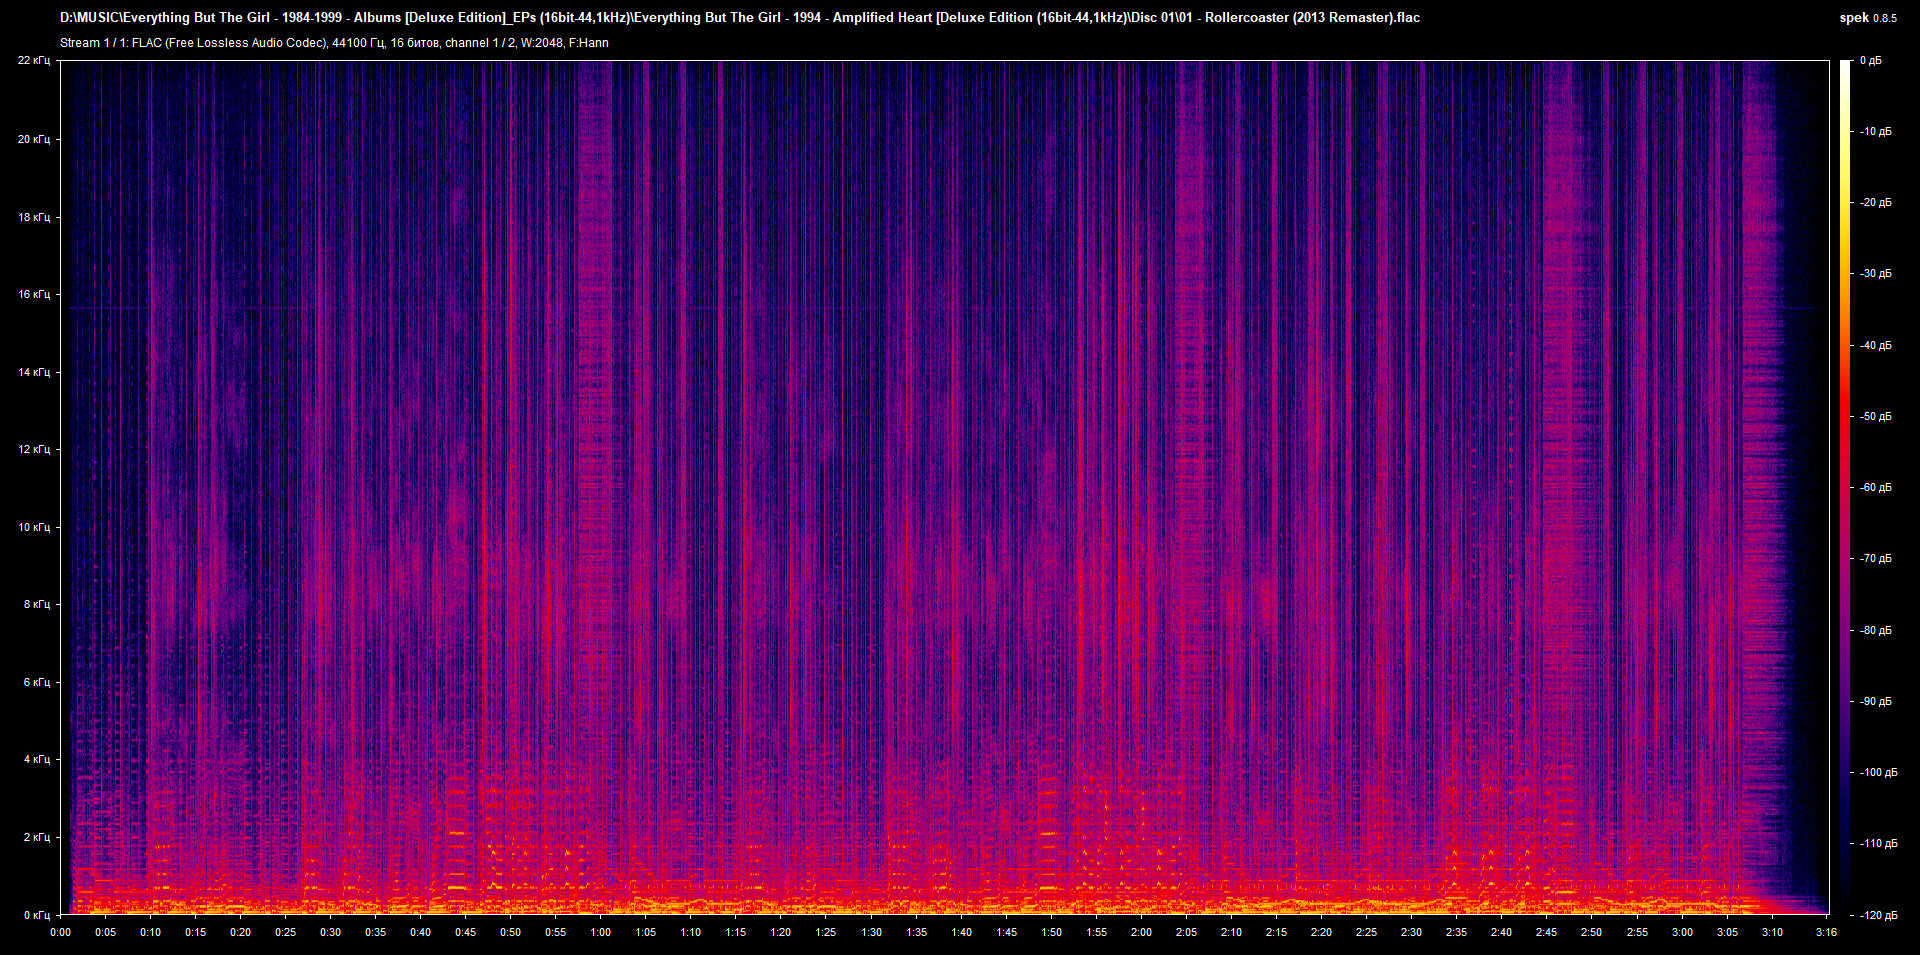The height and width of the screenshot is (955, 1920).
Task: Click the file path title text
Action: [740, 18]
